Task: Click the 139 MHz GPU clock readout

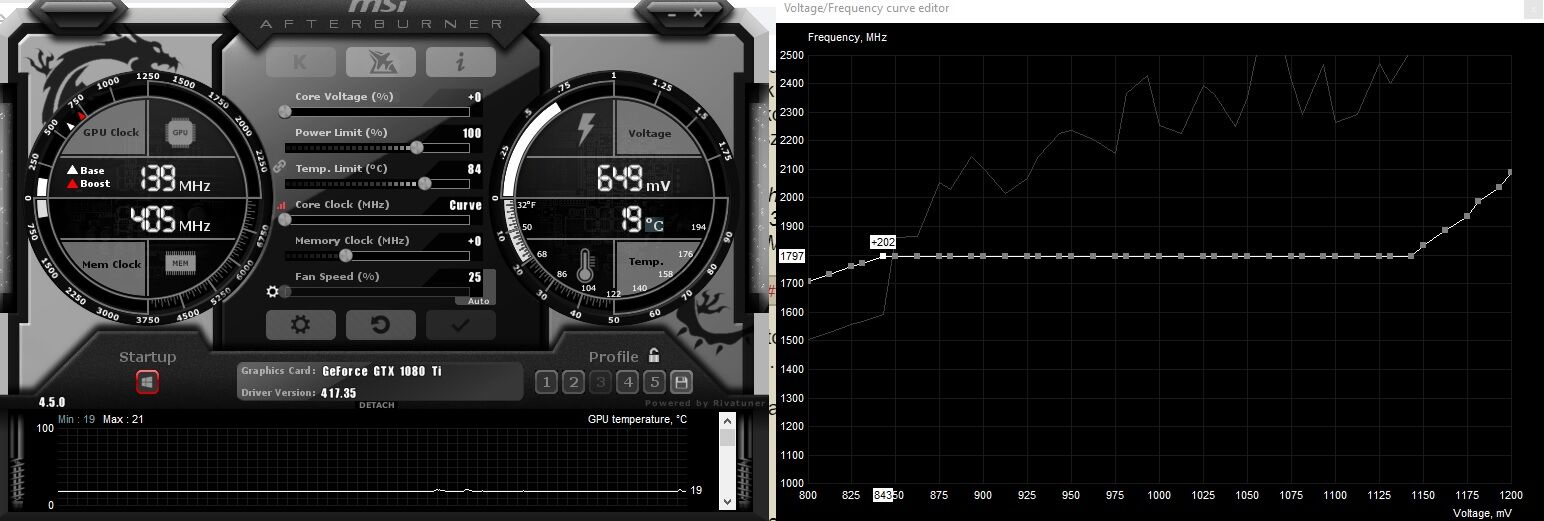Action: pos(175,180)
